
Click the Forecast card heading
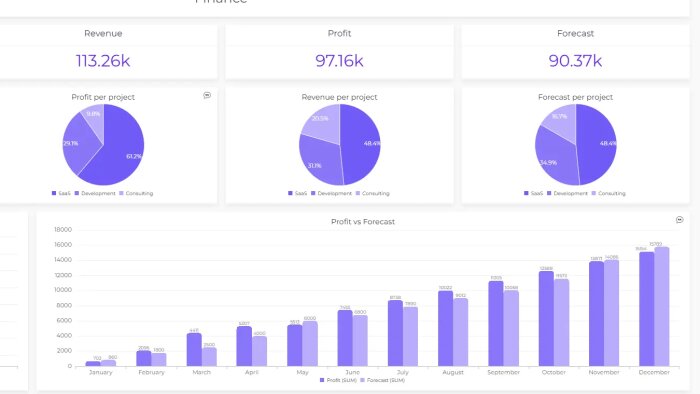click(575, 33)
